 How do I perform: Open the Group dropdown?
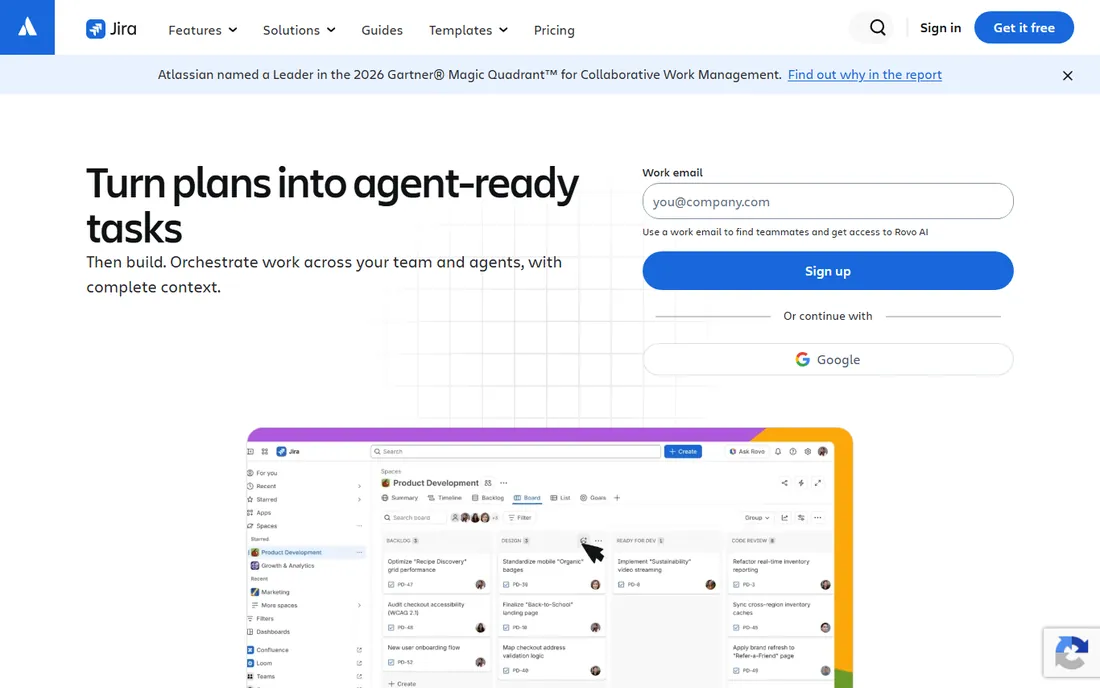click(757, 518)
